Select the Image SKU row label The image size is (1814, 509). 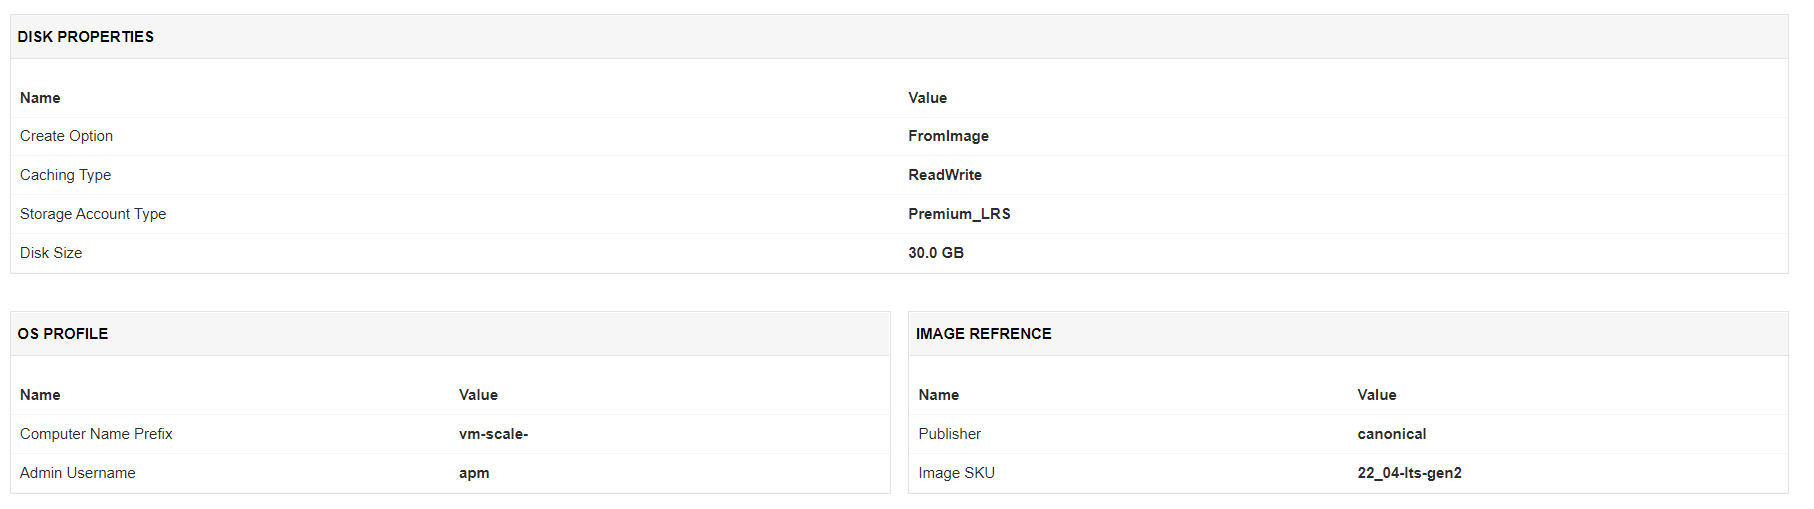pos(956,473)
